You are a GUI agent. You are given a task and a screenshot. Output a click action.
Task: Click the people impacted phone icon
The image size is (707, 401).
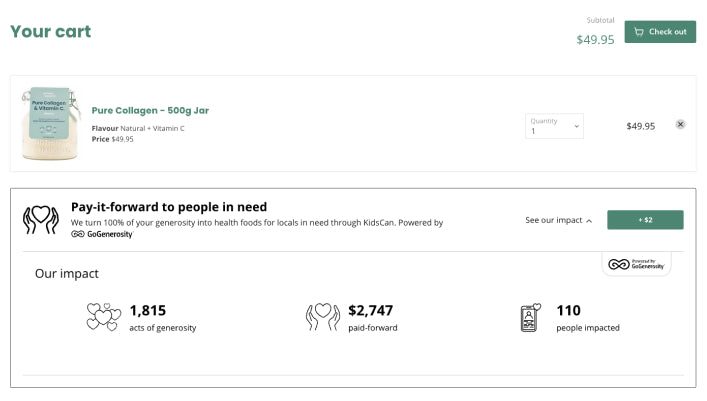tap(530, 317)
